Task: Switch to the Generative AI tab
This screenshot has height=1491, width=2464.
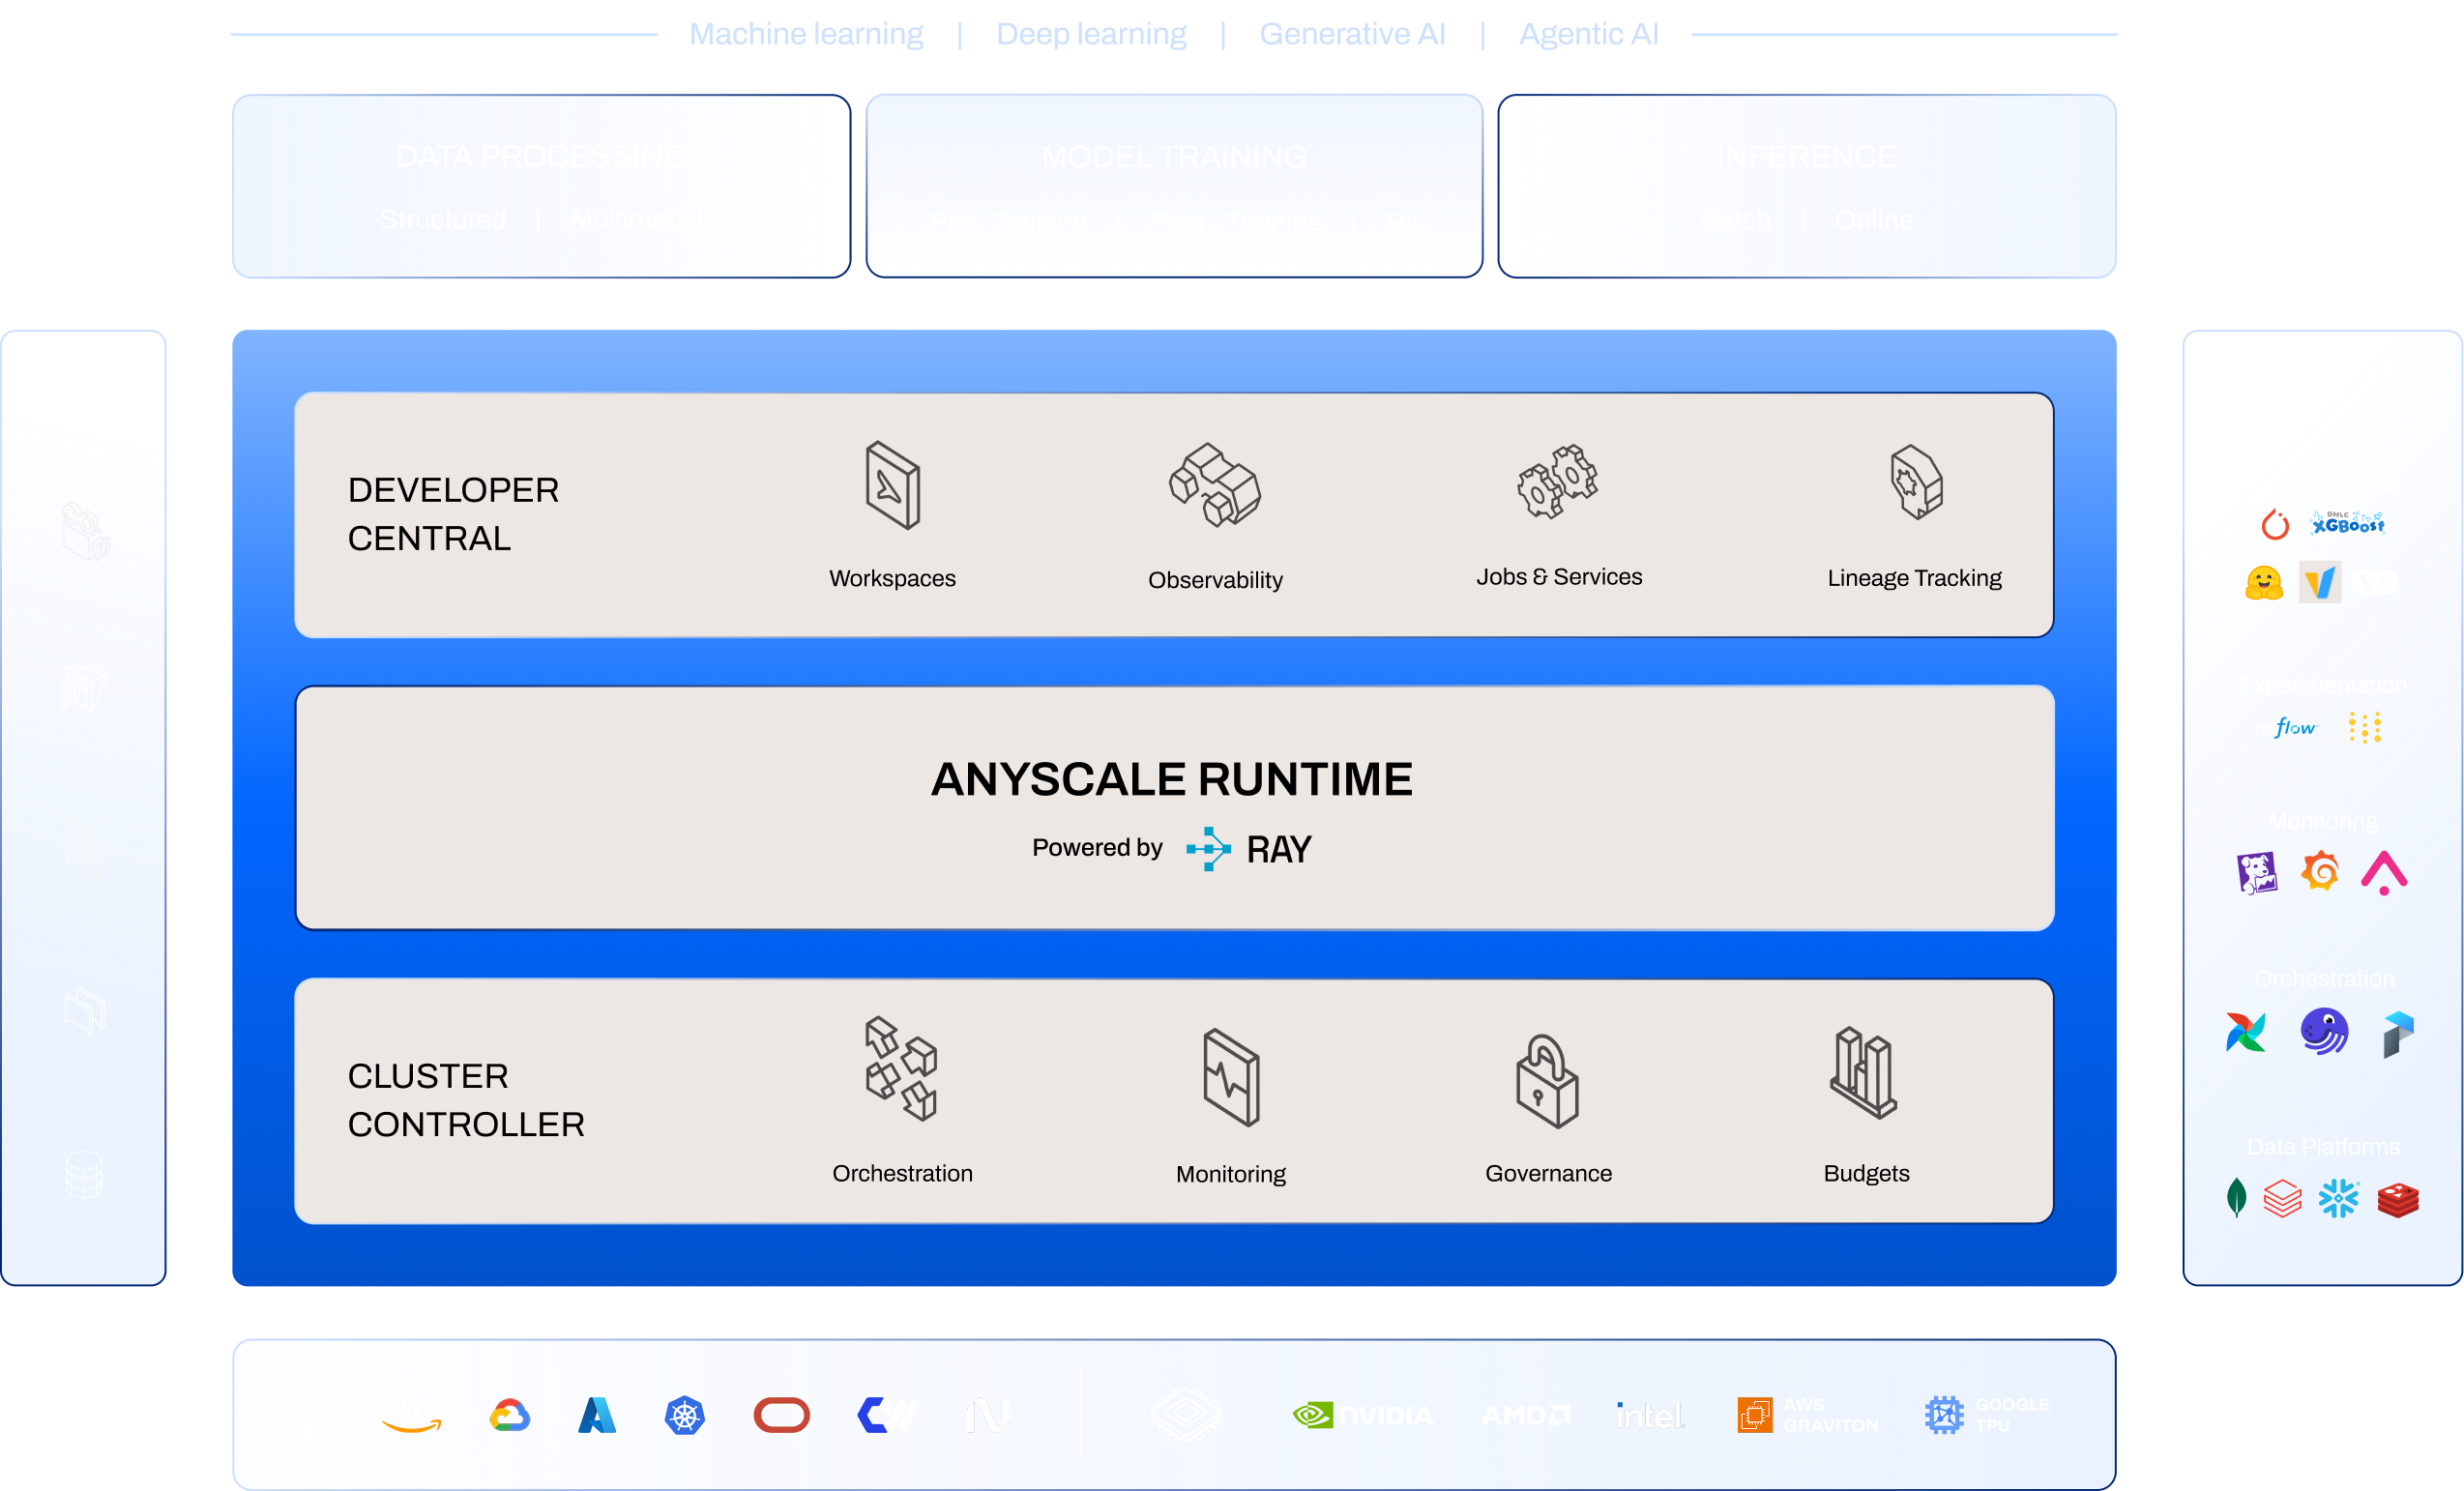Action: [1352, 33]
